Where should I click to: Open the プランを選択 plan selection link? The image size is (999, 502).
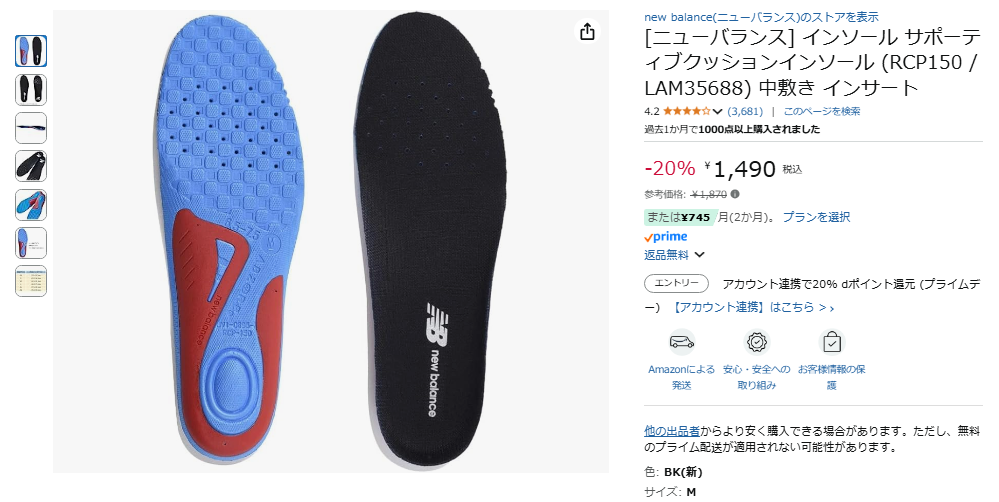point(816,217)
